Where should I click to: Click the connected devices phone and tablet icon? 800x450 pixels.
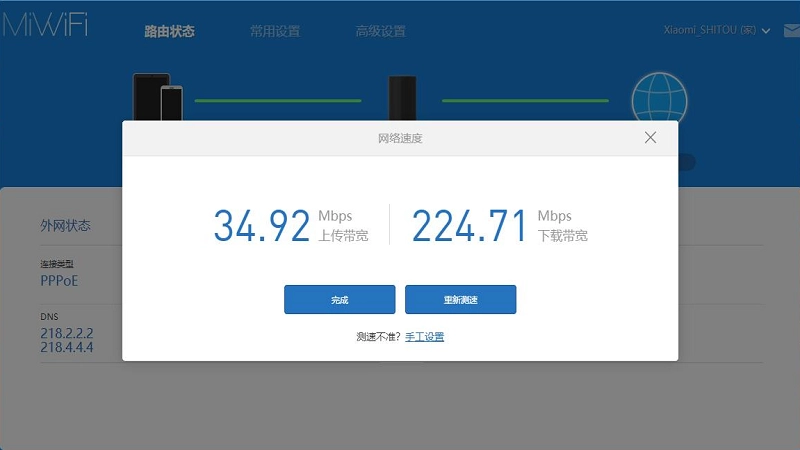tap(158, 97)
